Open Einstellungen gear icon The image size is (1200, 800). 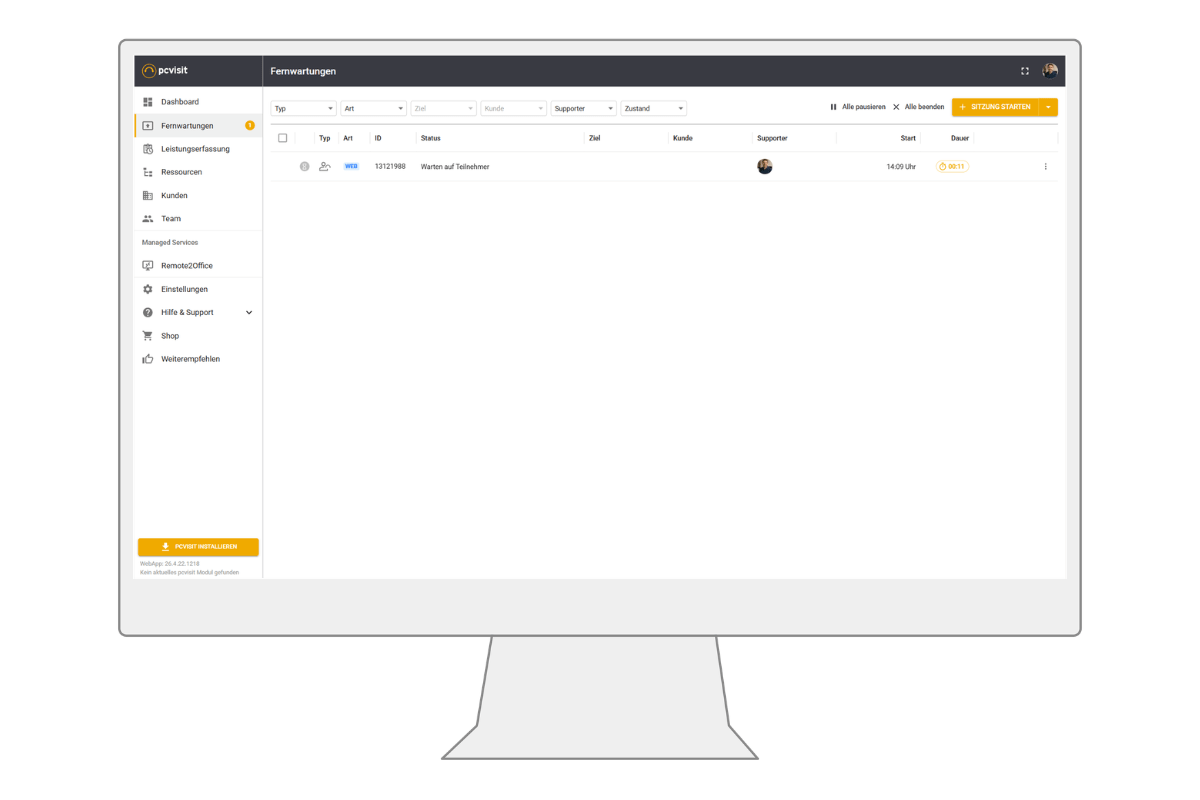[x=148, y=289]
